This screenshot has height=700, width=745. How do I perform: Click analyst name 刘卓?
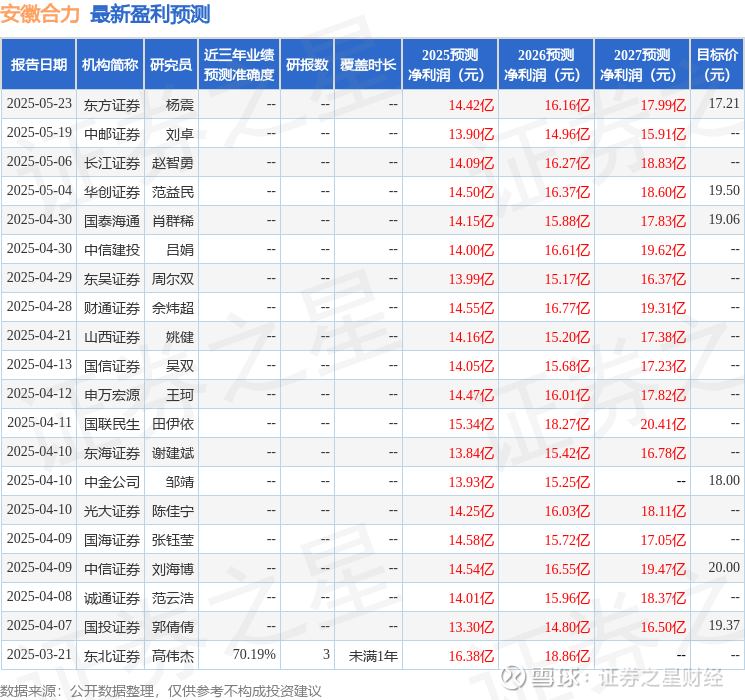(180, 134)
